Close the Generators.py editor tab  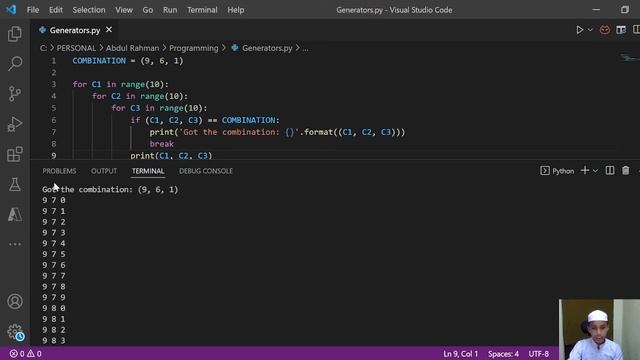click(109, 30)
